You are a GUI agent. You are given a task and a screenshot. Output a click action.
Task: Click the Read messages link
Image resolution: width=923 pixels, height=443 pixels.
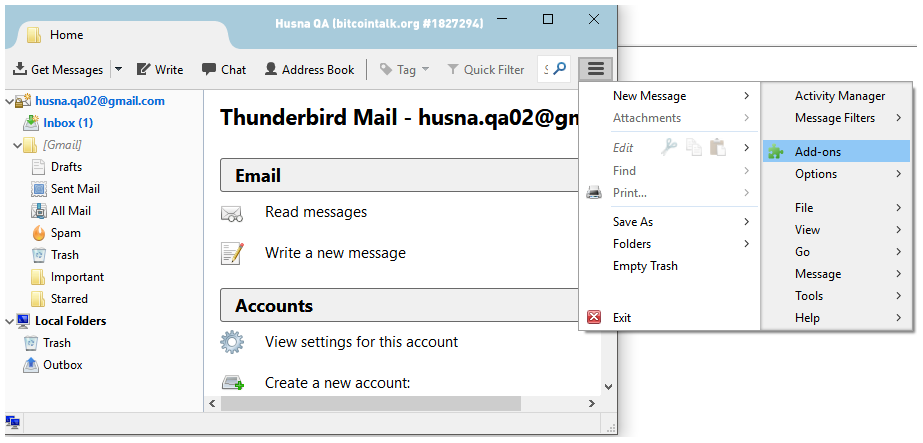coord(316,212)
